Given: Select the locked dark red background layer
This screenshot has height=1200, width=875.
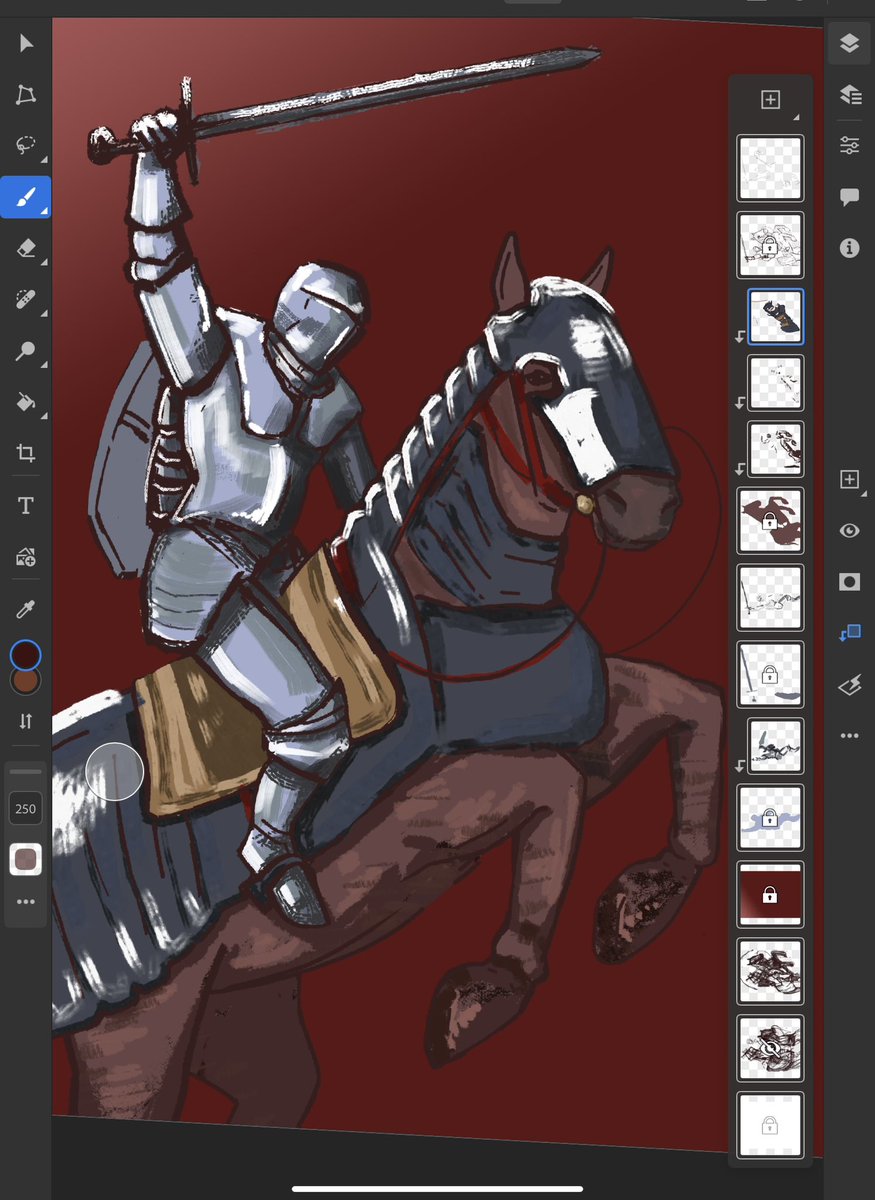Looking at the screenshot, I should 770,894.
